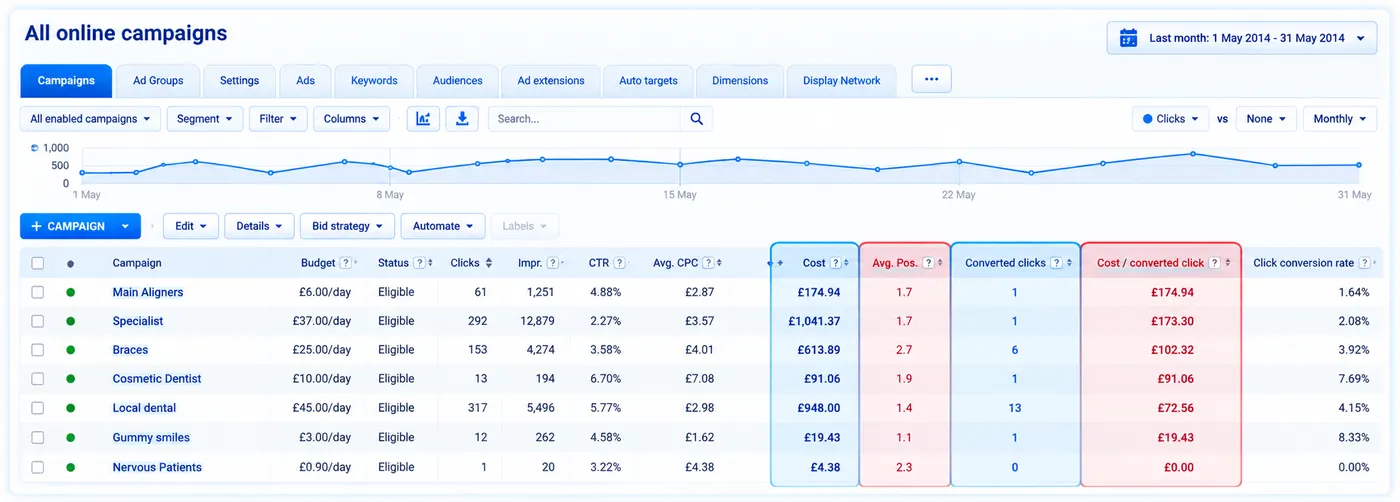
Task: Open All enabled campaigns dropdown
Action: [x=90, y=119]
